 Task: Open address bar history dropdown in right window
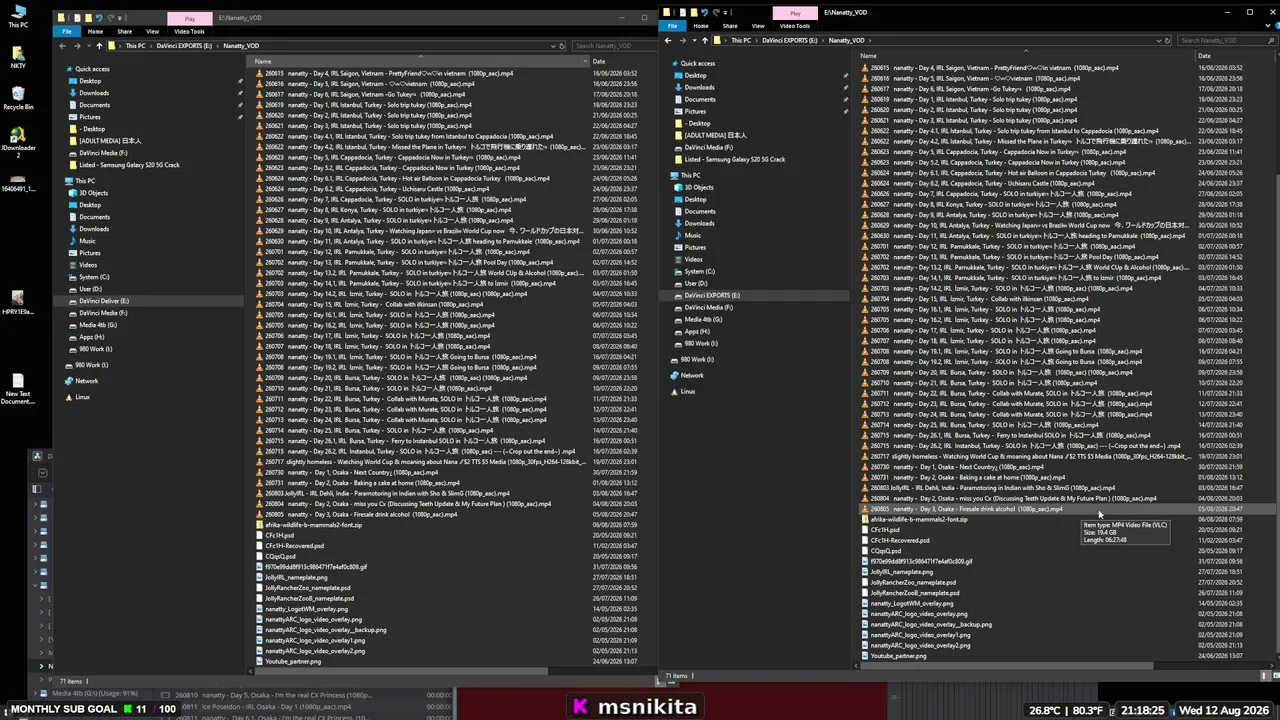point(1158,40)
